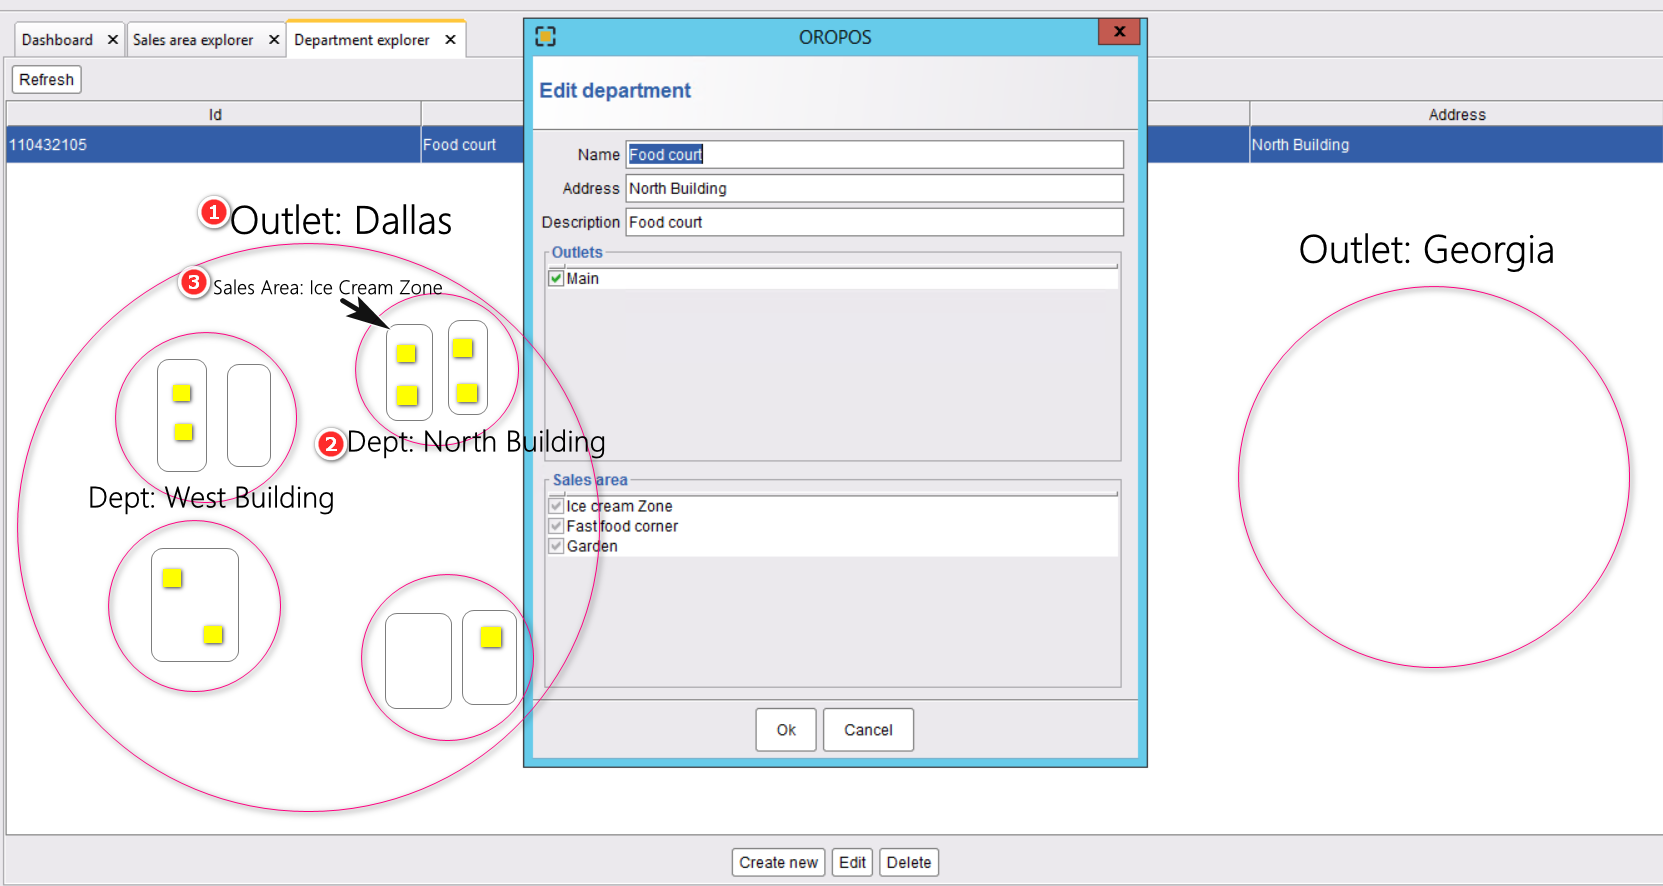Click the OROPOS dialog window icon
This screenshot has width=1663, height=886.
pyautogui.click(x=545, y=37)
